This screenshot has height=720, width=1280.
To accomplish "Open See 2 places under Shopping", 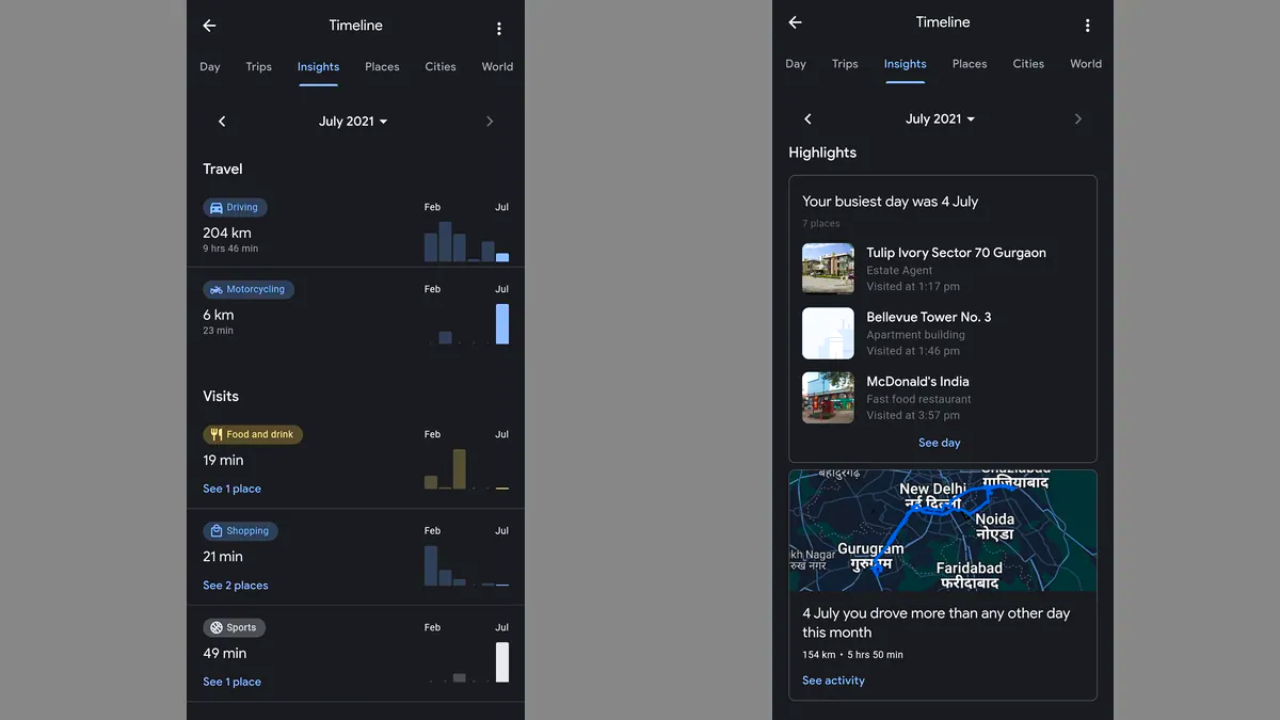I will (x=236, y=586).
